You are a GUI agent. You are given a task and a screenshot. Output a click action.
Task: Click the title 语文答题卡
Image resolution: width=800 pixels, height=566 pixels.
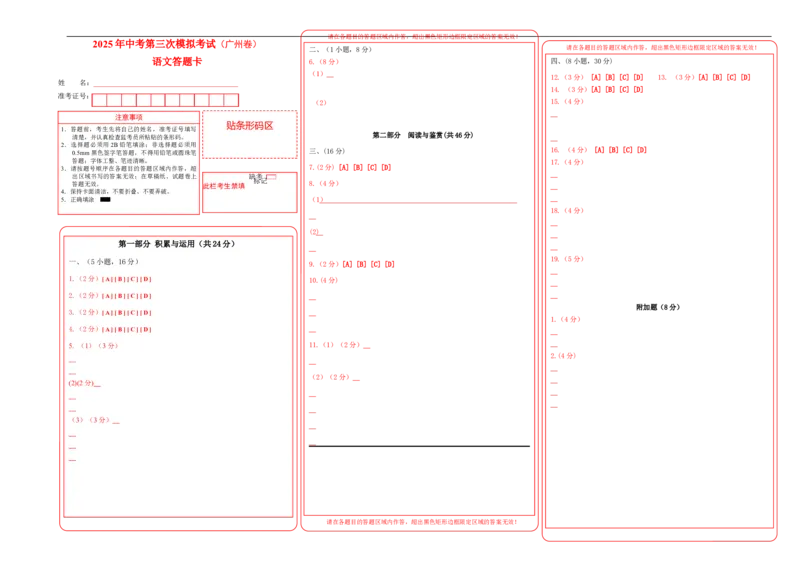pyautogui.click(x=177, y=62)
